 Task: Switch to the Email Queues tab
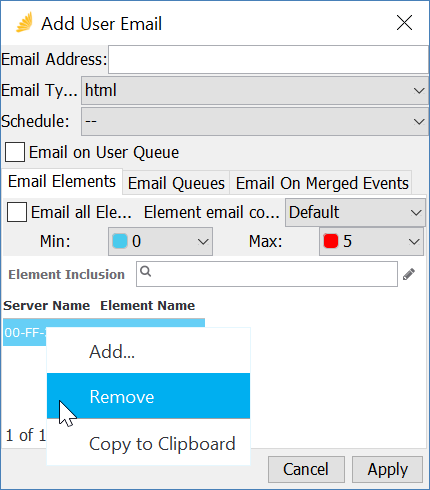[x=176, y=183]
